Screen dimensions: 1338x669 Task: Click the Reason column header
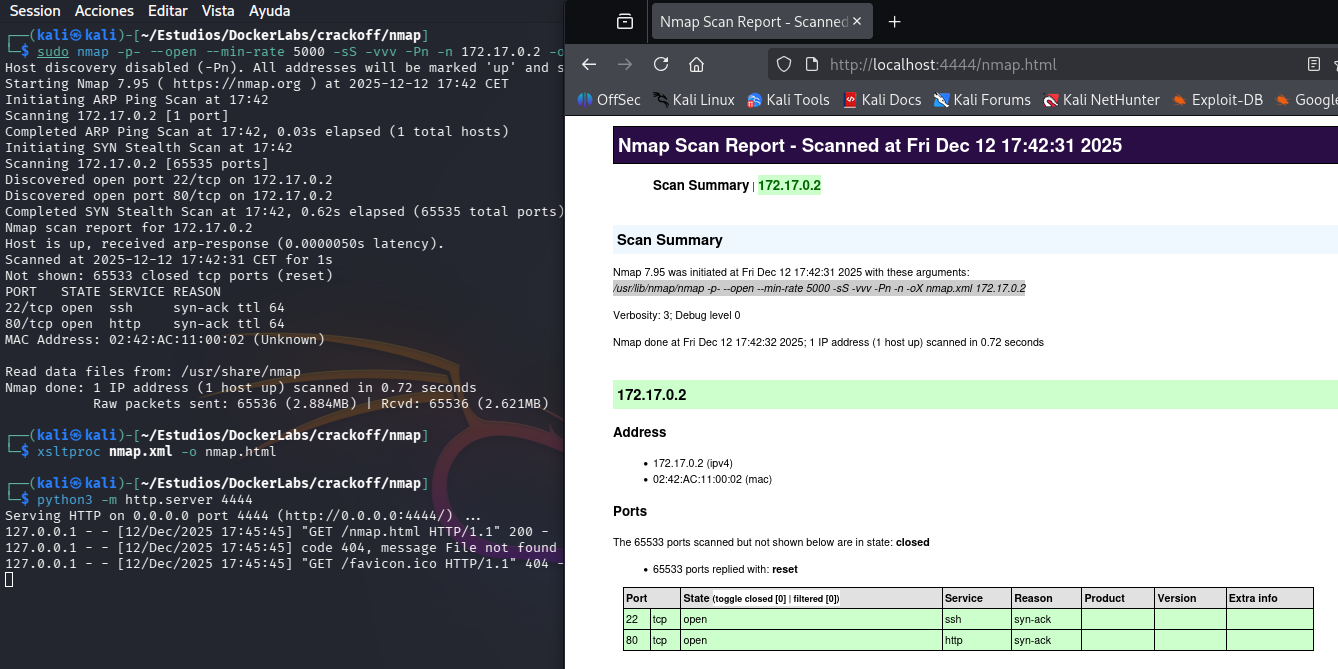(1046, 598)
